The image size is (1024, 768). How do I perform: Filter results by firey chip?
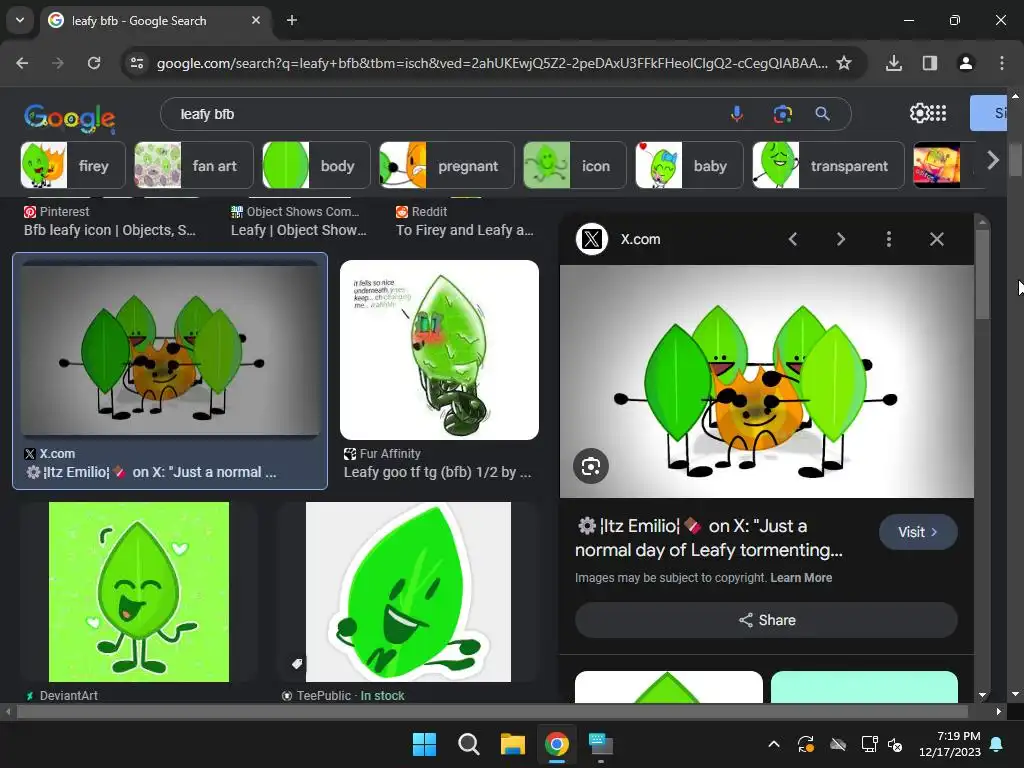click(71, 165)
